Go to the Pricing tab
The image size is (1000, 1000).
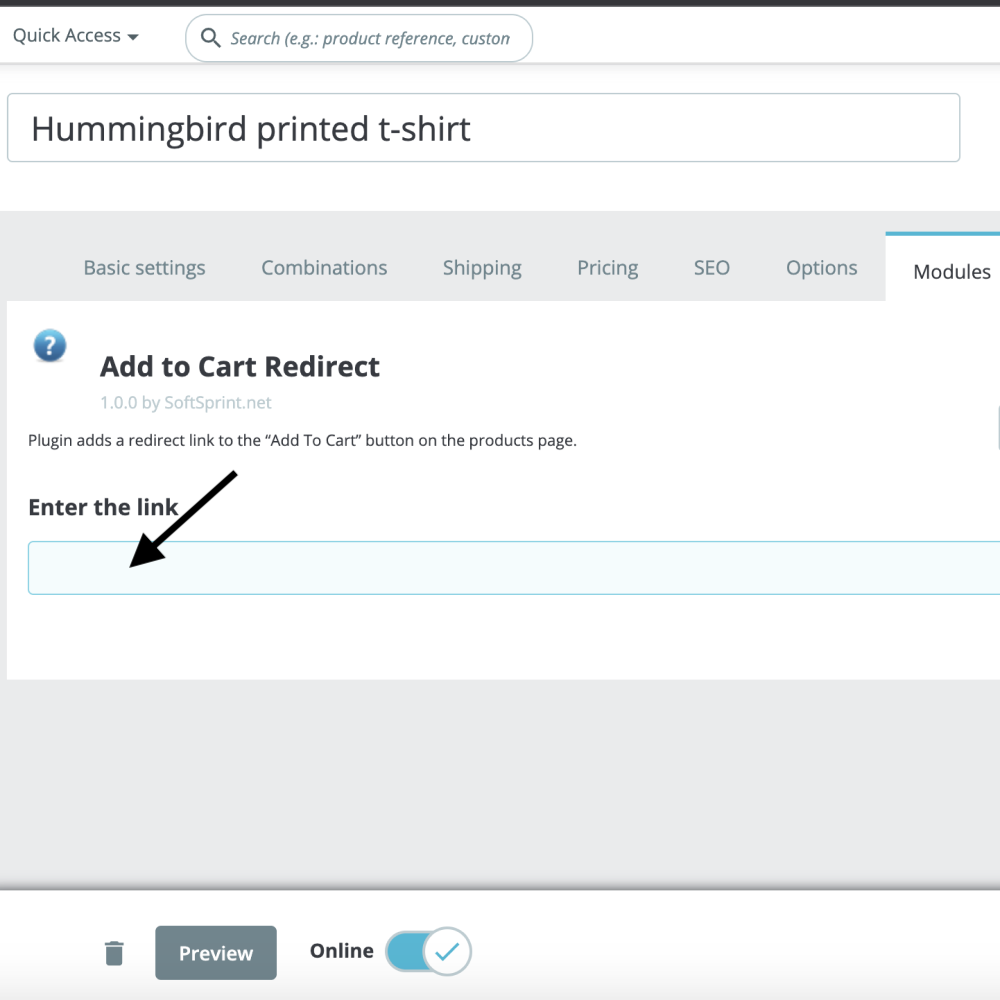coord(607,268)
